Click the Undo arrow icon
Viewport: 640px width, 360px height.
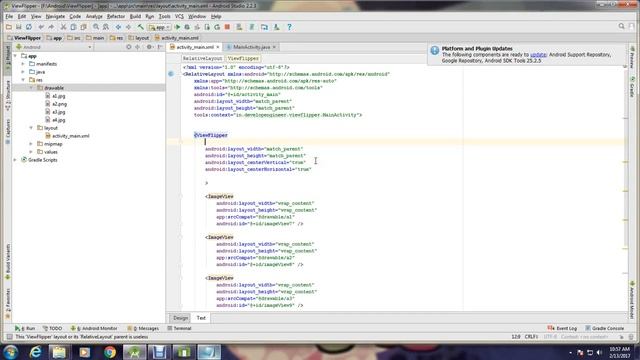click(x=41, y=27)
